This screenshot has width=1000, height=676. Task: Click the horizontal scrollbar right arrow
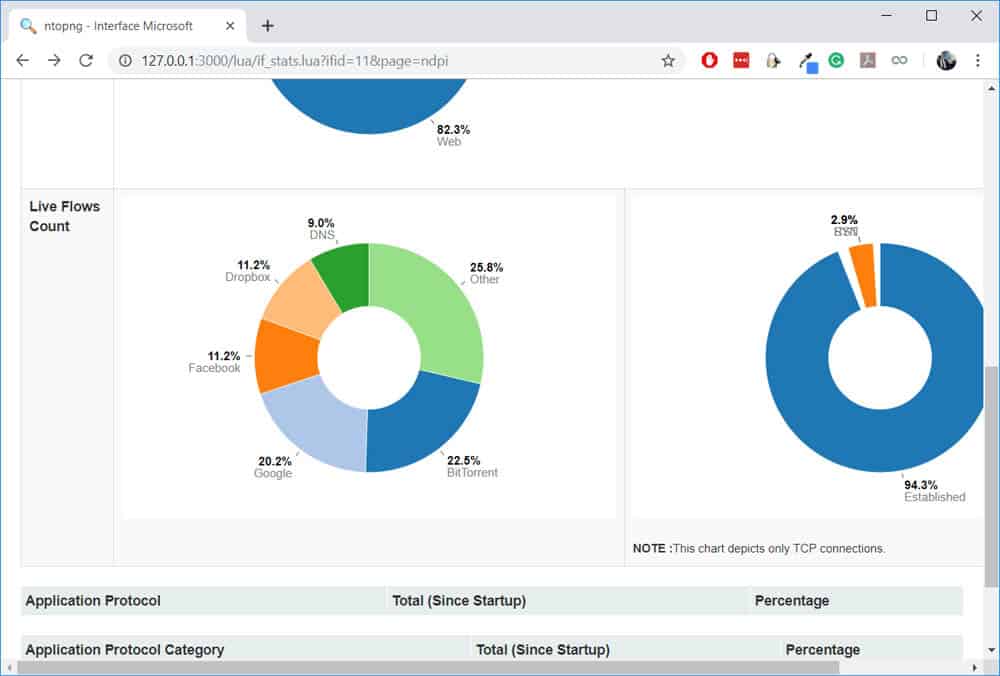(x=974, y=667)
